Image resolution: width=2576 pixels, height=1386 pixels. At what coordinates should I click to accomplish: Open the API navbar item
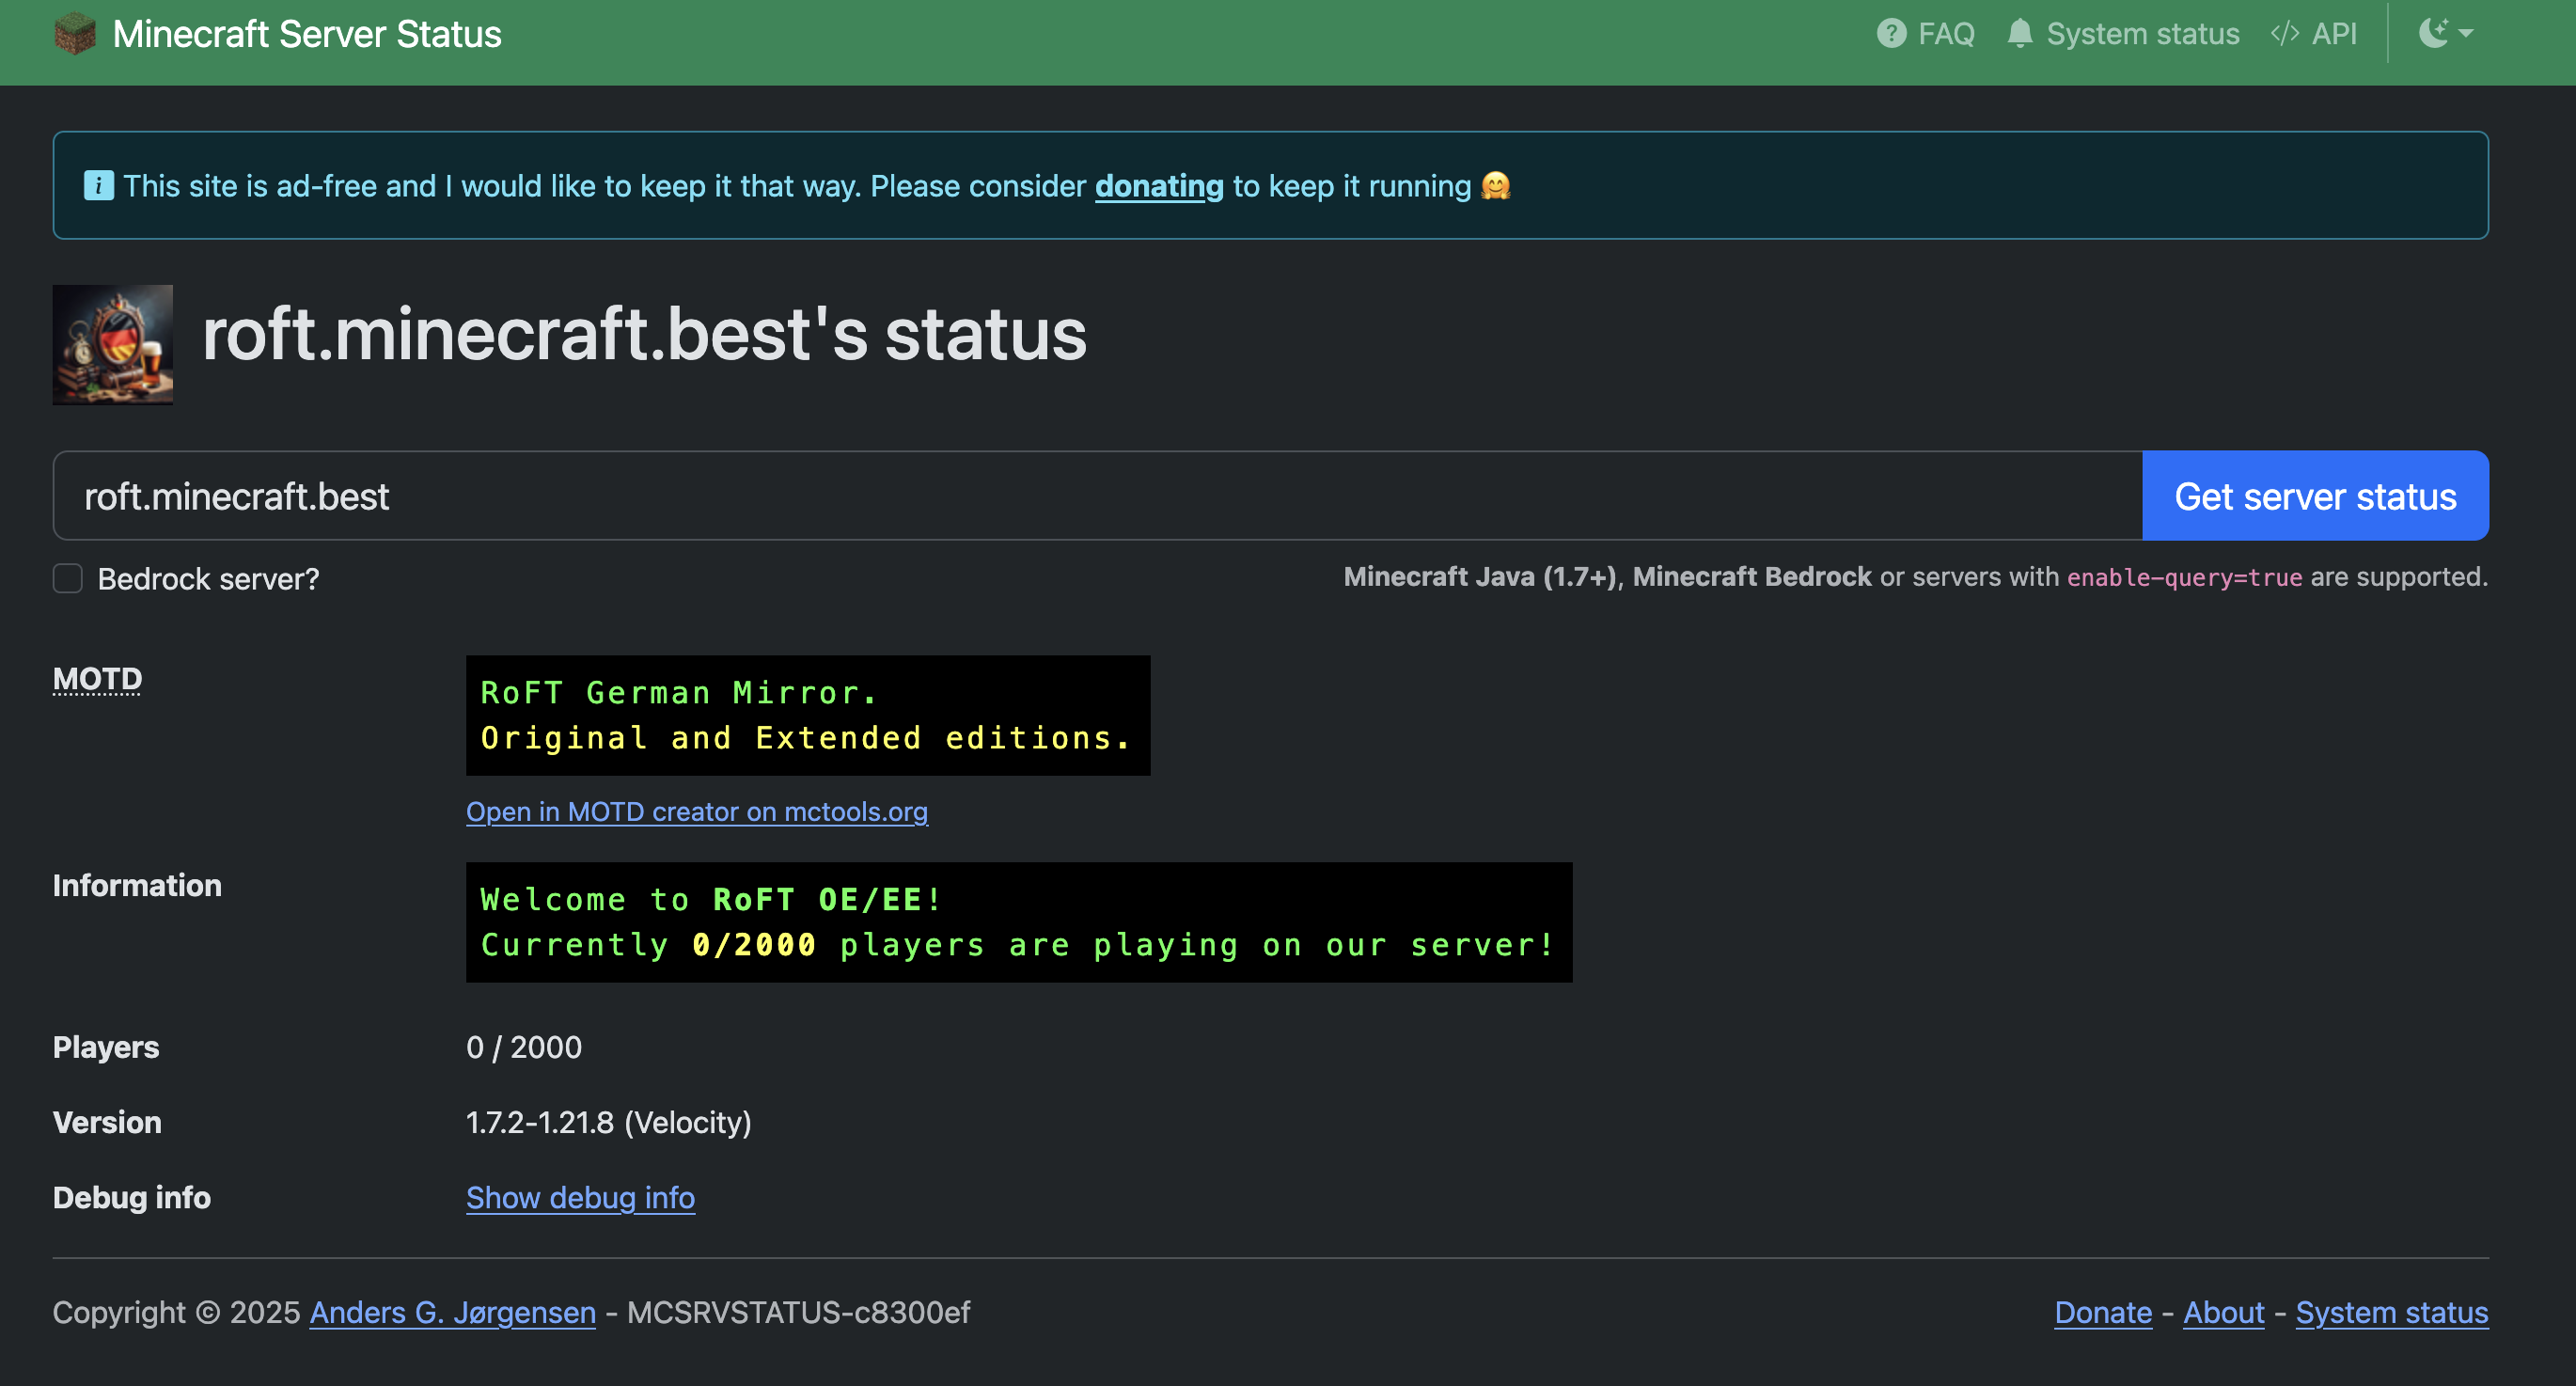coord(2314,34)
